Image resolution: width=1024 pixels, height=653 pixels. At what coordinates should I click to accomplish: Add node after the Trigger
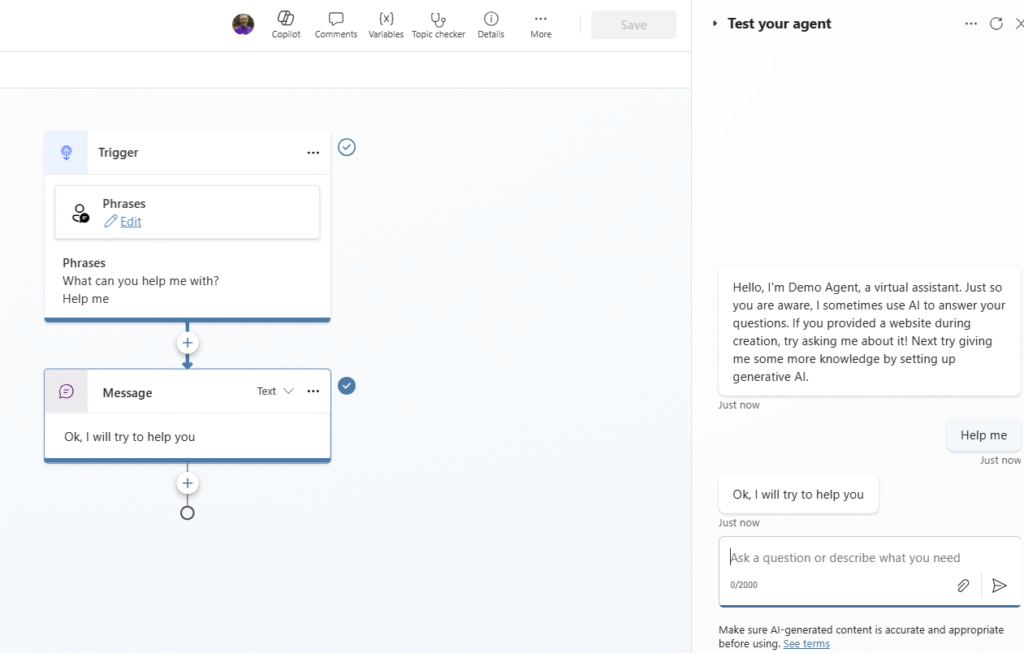point(187,343)
